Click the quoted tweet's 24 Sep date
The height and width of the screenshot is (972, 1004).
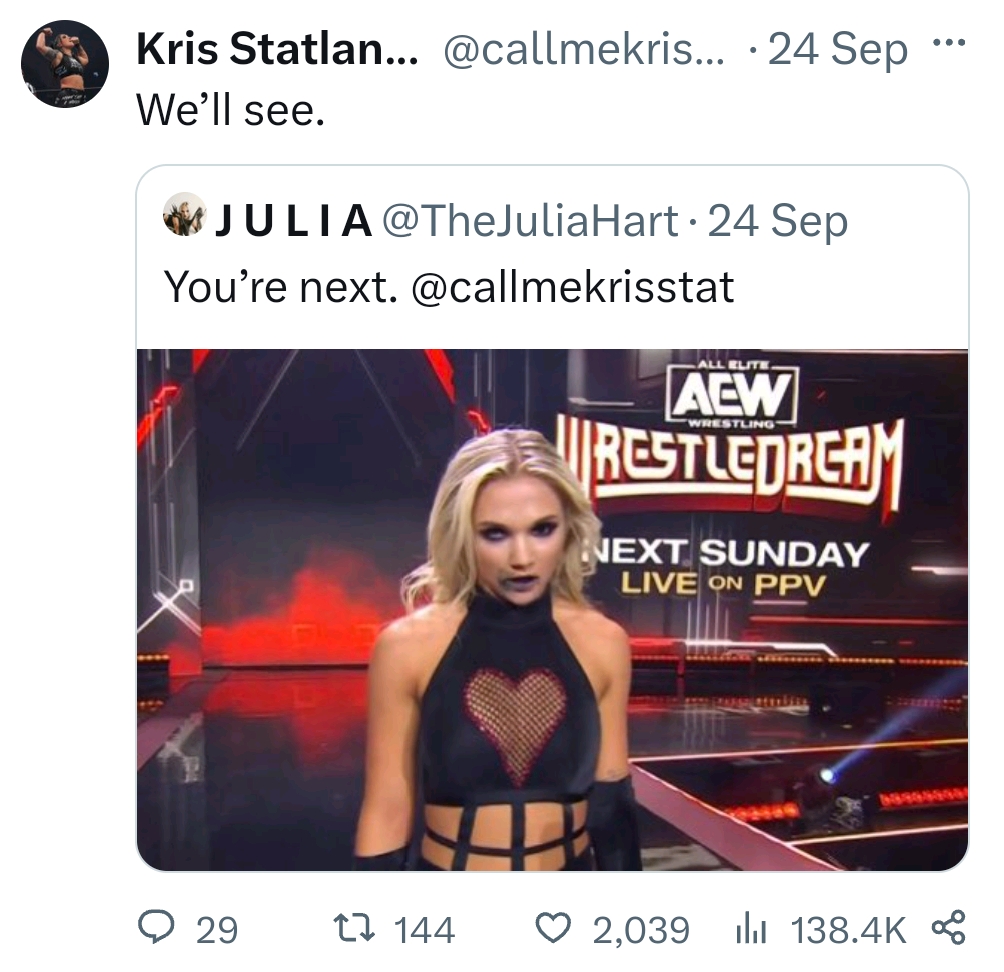pos(777,221)
